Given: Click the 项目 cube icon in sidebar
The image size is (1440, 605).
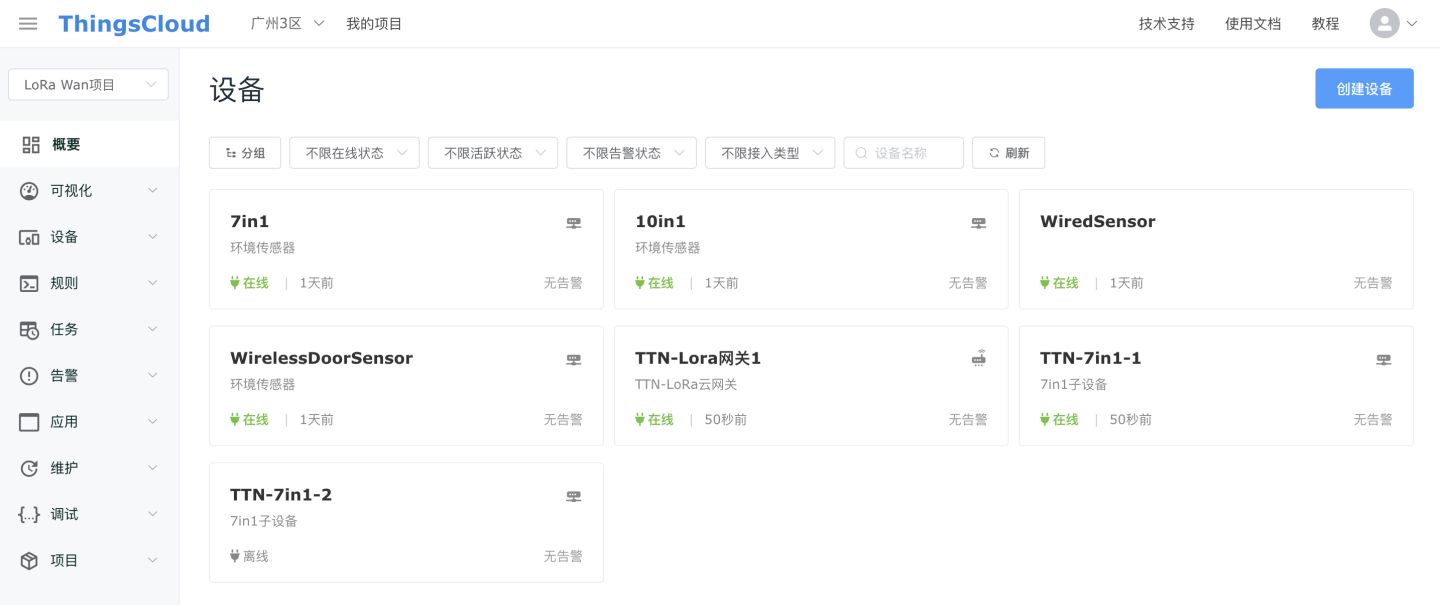Looking at the screenshot, I should [29, 561].
